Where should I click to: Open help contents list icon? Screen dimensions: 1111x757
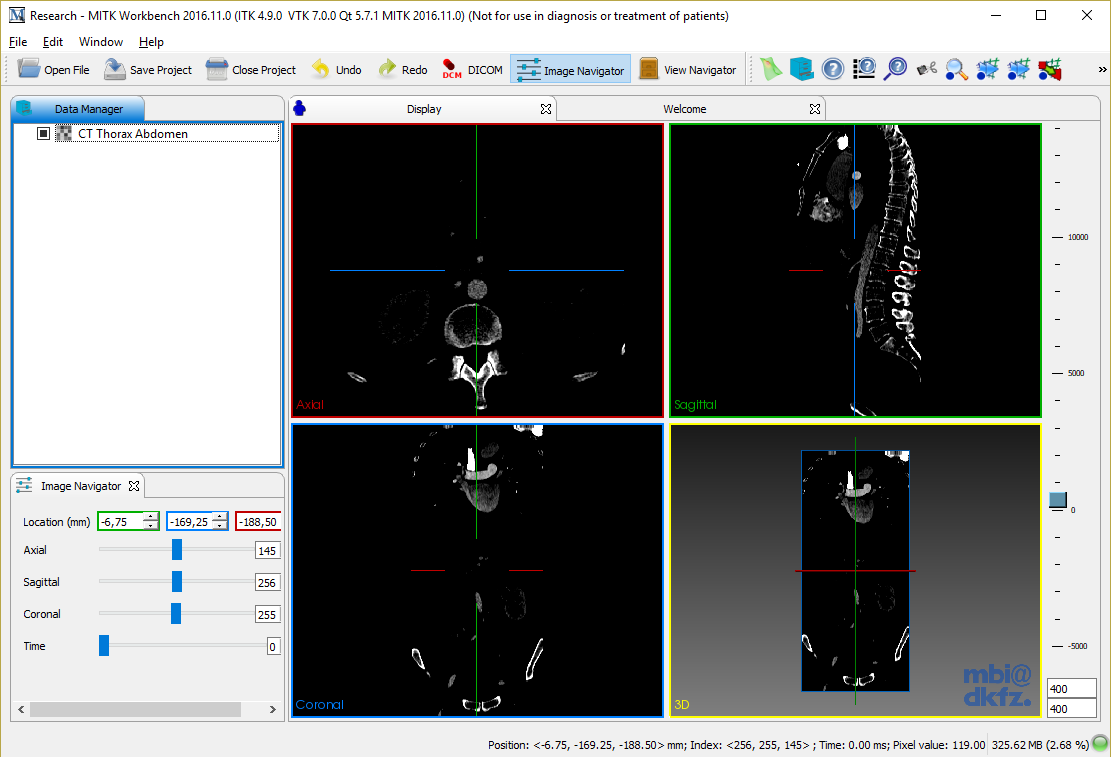864,69
